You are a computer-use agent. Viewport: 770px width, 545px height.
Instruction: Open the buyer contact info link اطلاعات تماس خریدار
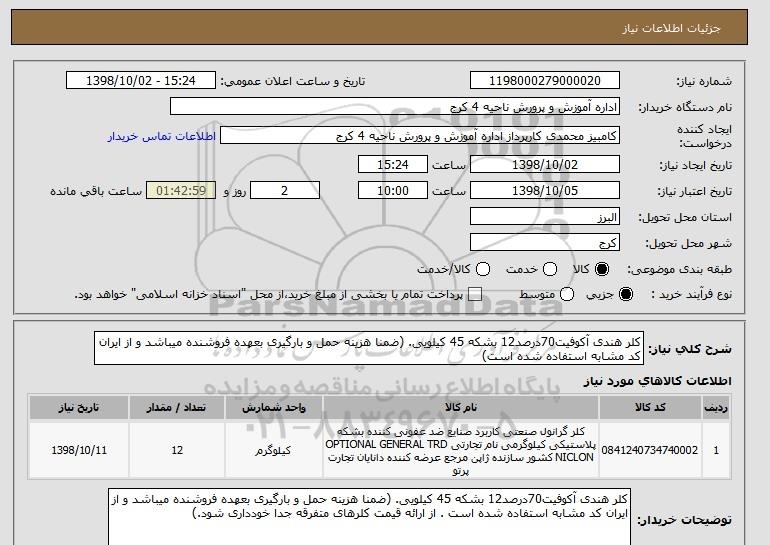pyautogui.click(x=162, y=136)
